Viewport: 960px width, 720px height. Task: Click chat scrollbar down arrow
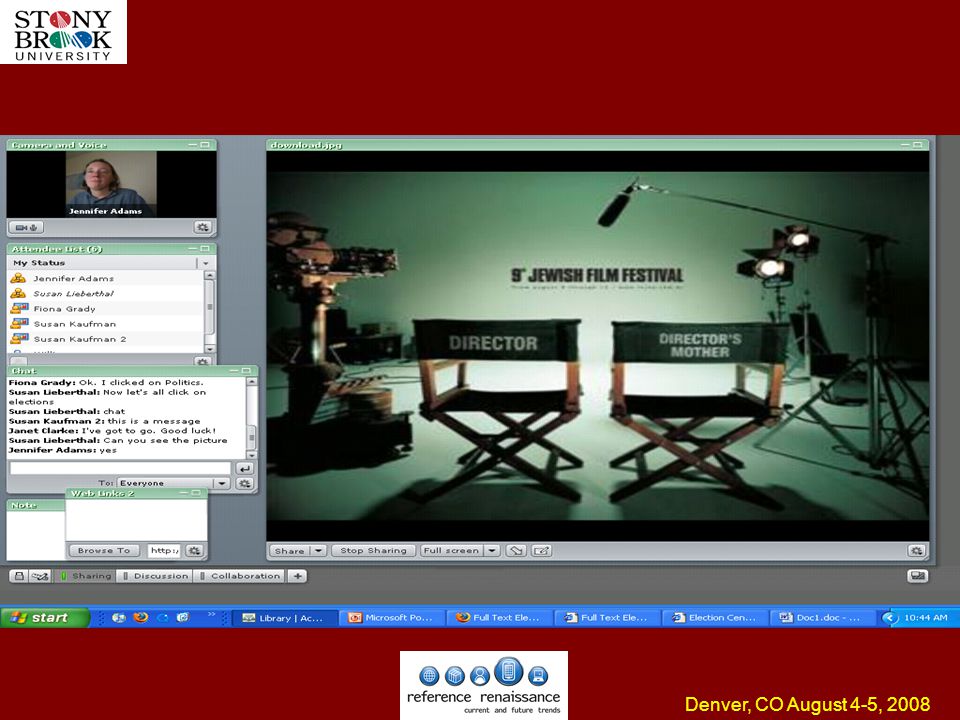[251, 455]
